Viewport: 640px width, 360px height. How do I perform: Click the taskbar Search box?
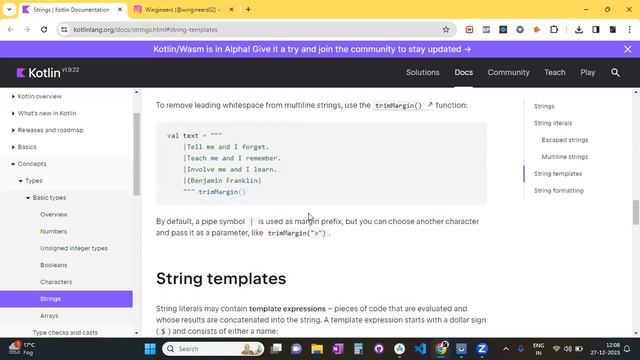tap(213, 349)
